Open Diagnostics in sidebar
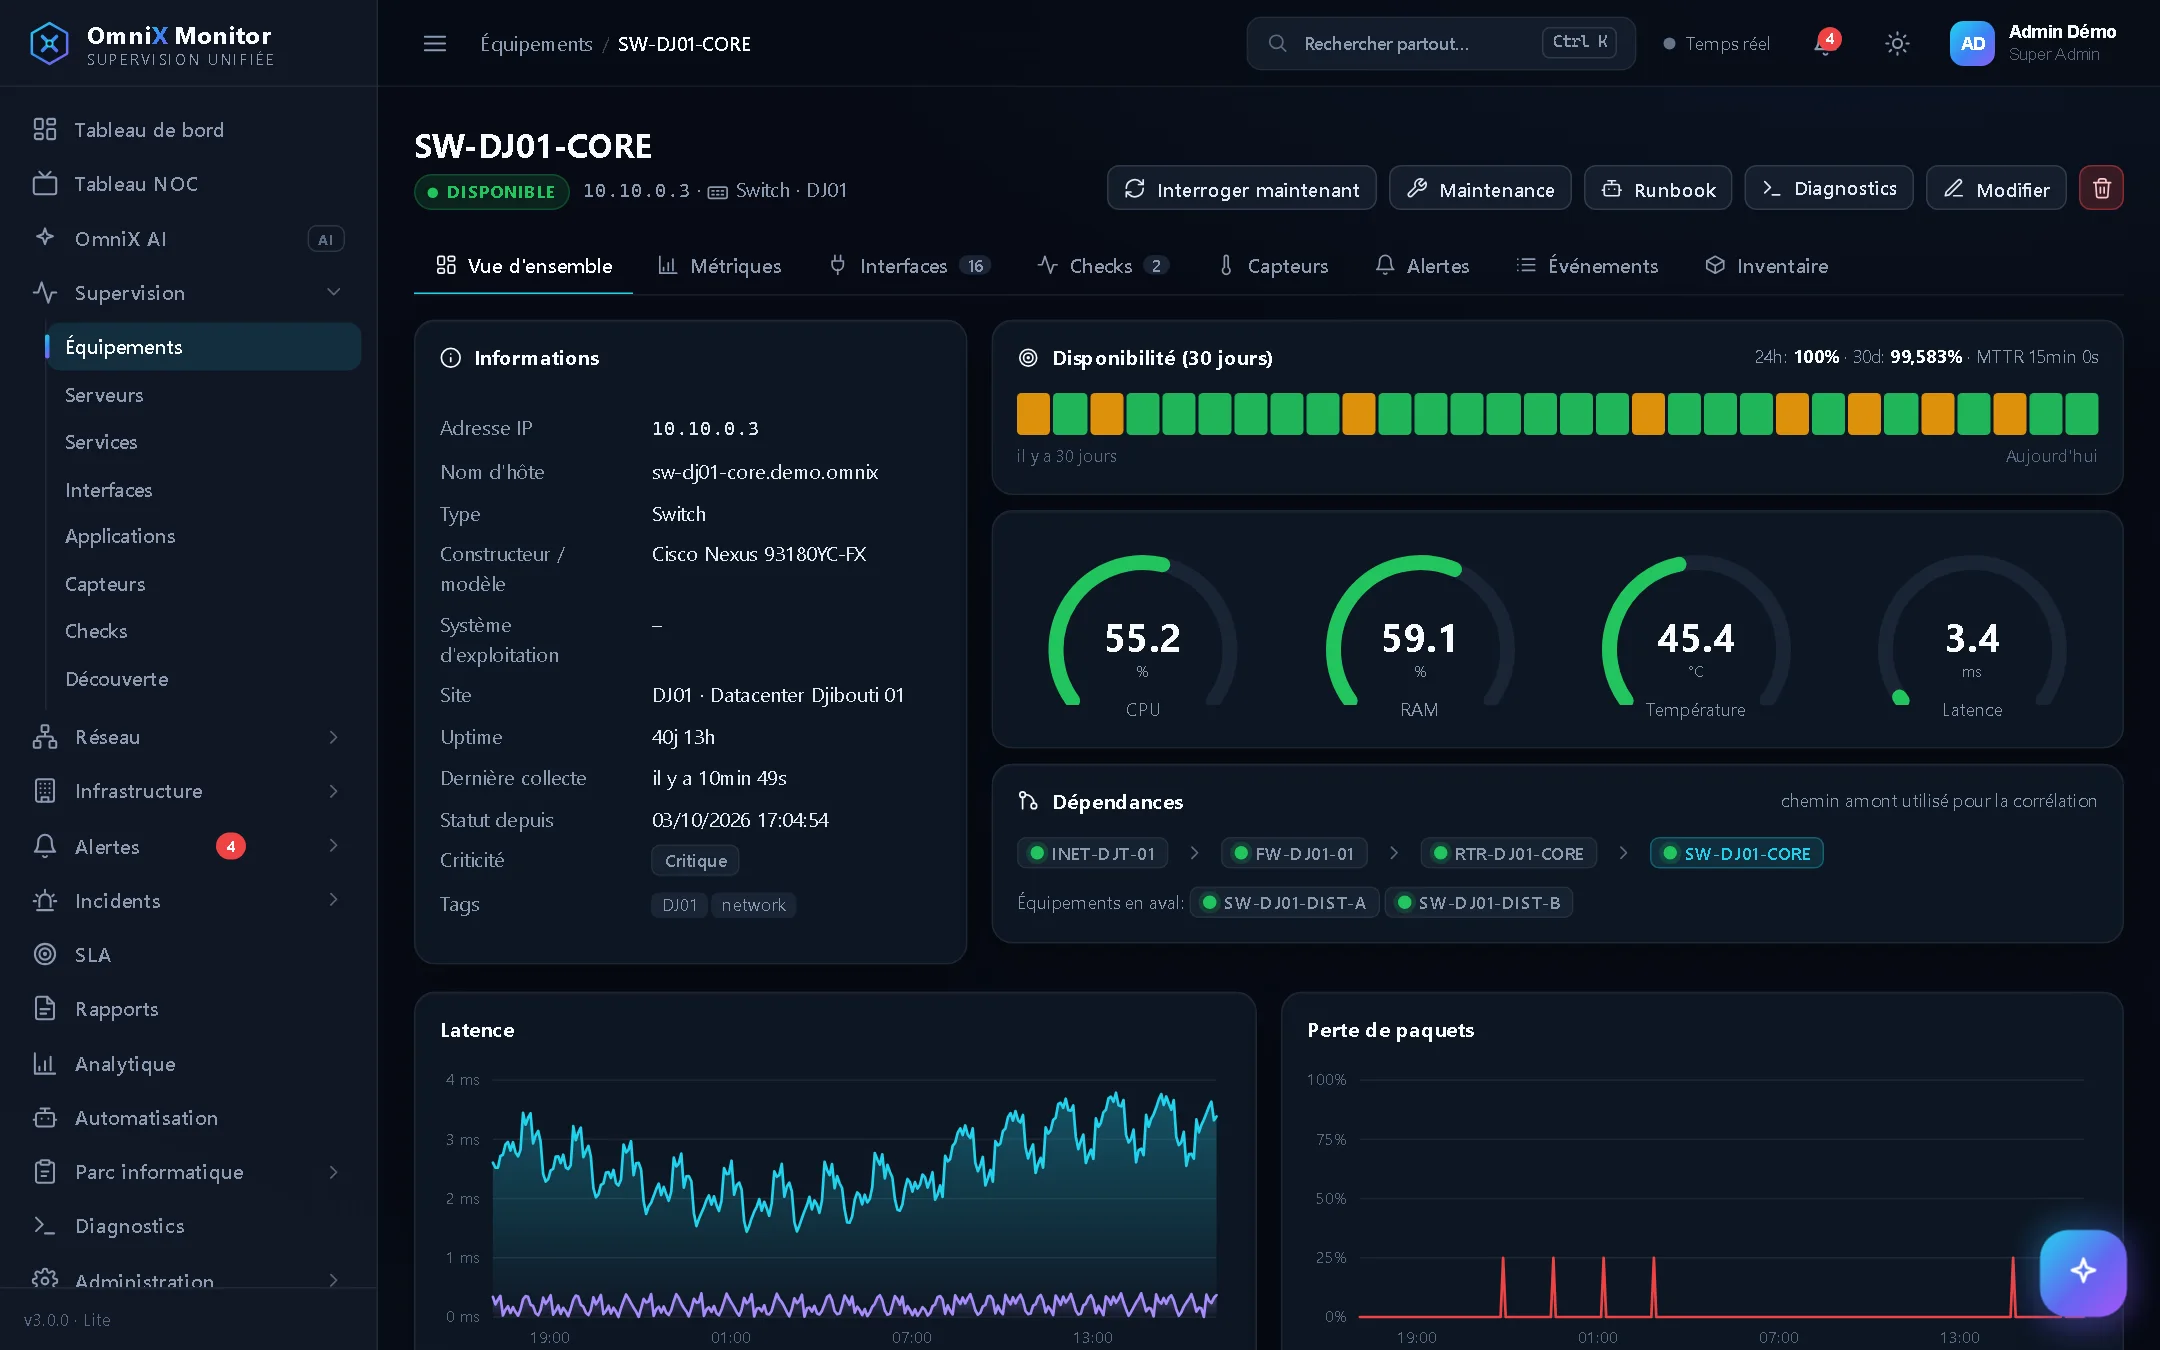This screenshot has width=2160, height=1350. [x=188, y=1226]
